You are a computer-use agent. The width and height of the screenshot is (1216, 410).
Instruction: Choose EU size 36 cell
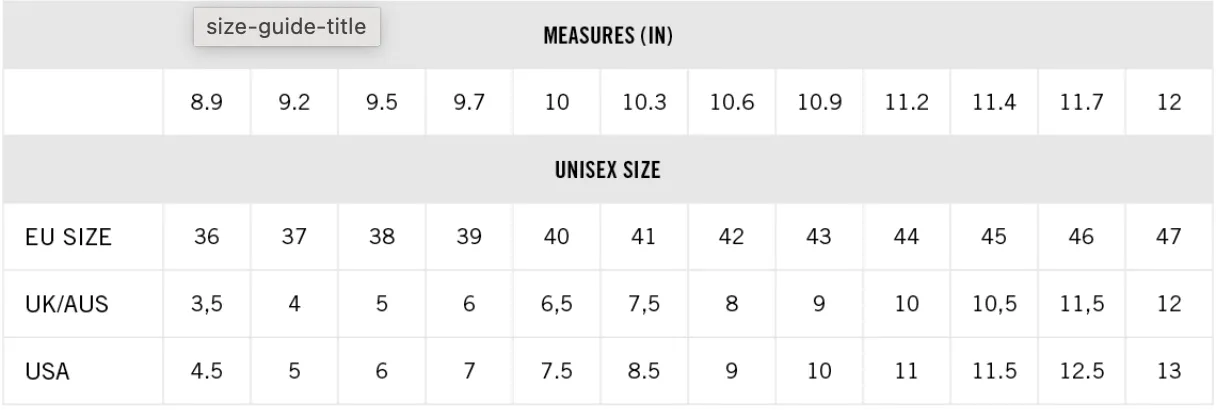click(207, 237)
